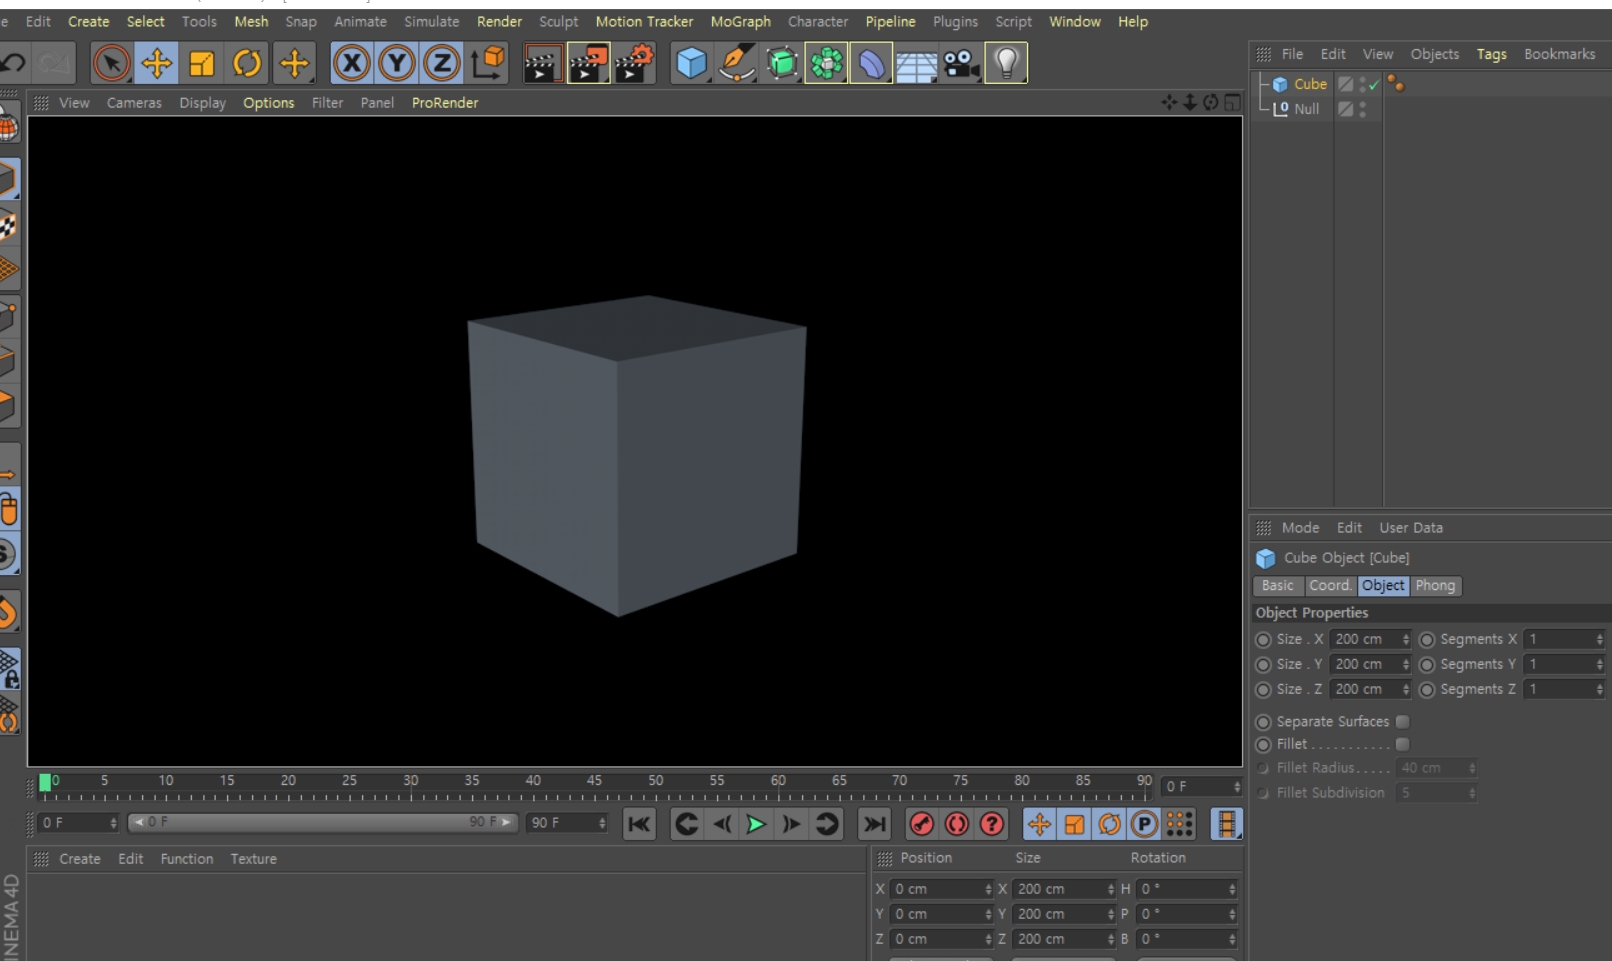Go to end of animation

click(x=874, y=824)
